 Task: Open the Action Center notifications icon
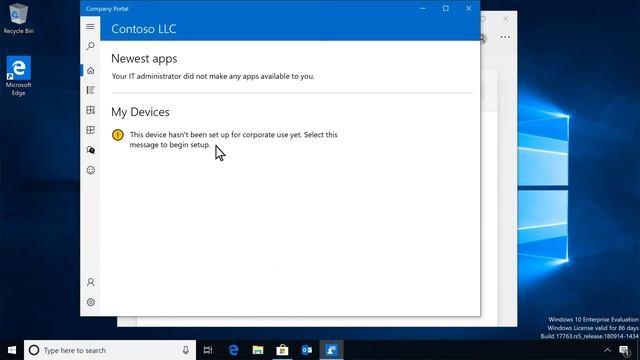point(624,351)
